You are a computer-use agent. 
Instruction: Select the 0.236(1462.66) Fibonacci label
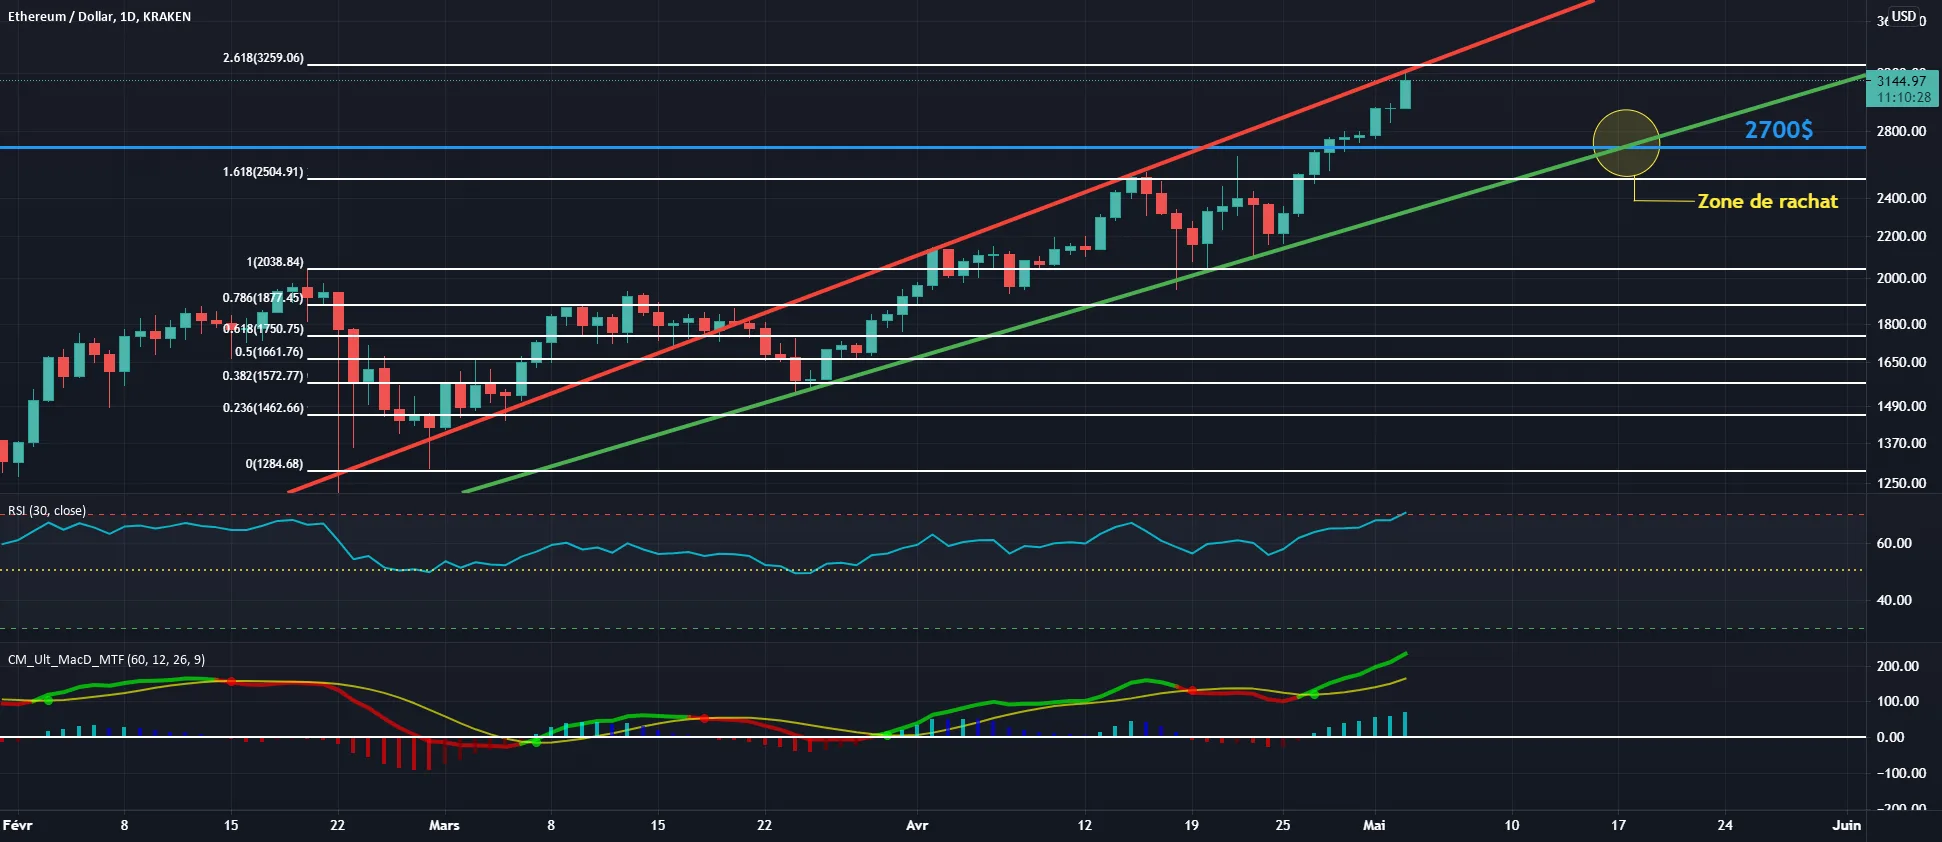[x=263, y=408]
